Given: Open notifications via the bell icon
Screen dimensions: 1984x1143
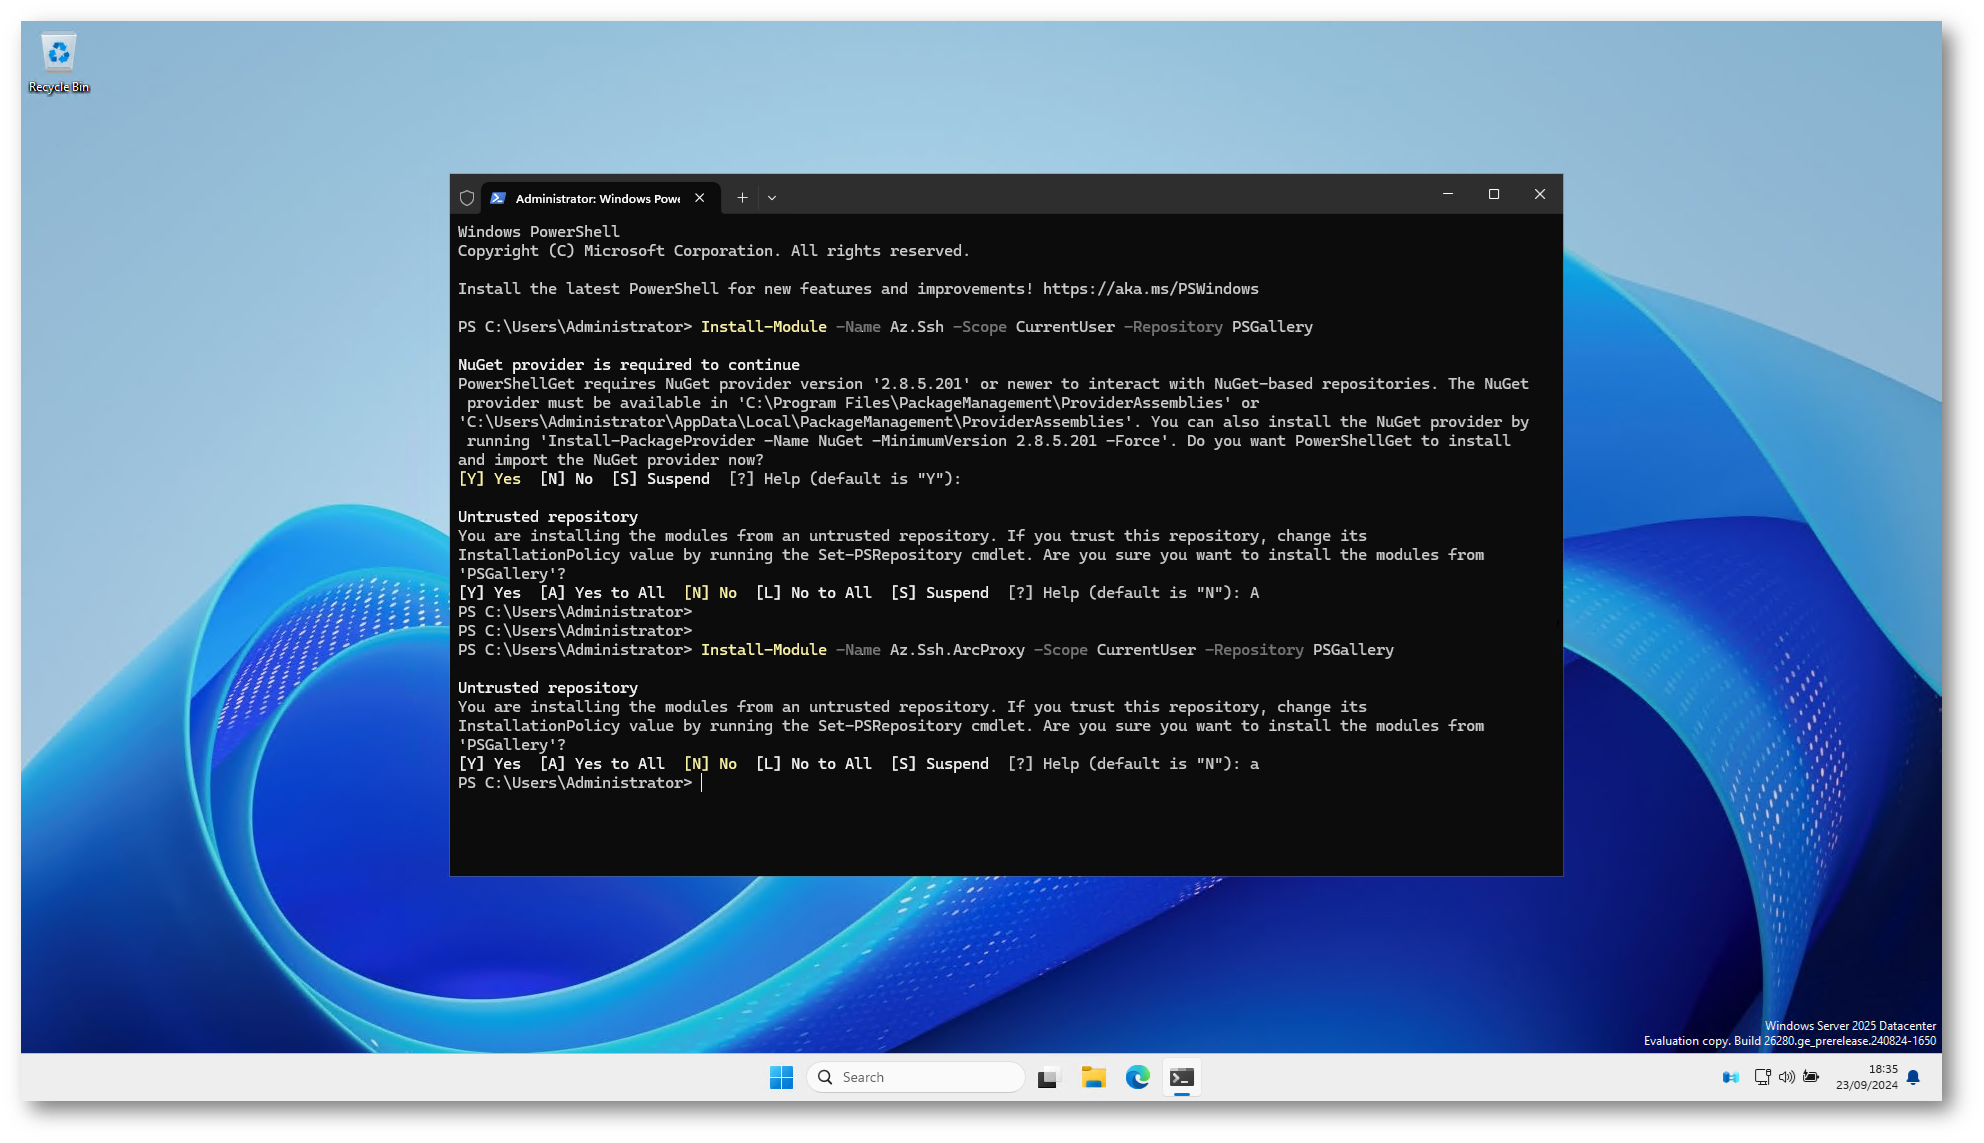Looking at the screenshot, I should click(1913, 1077).
